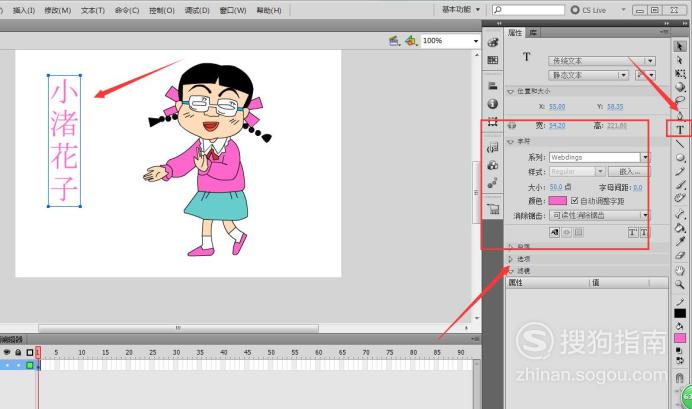Toggle the green outline box of layer
The width and height of the screenshot is (692, 409).
coord(30,365)
